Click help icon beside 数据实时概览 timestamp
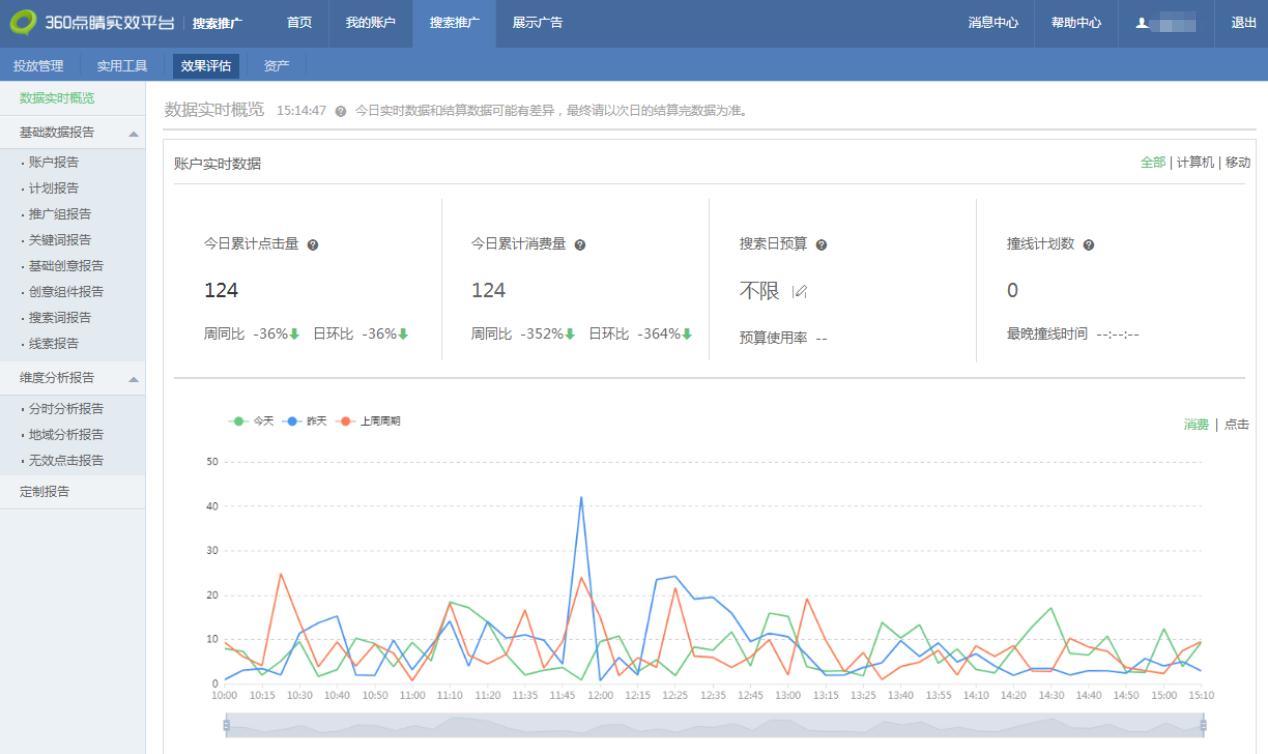1268x754 pixels. click(341, 110)
